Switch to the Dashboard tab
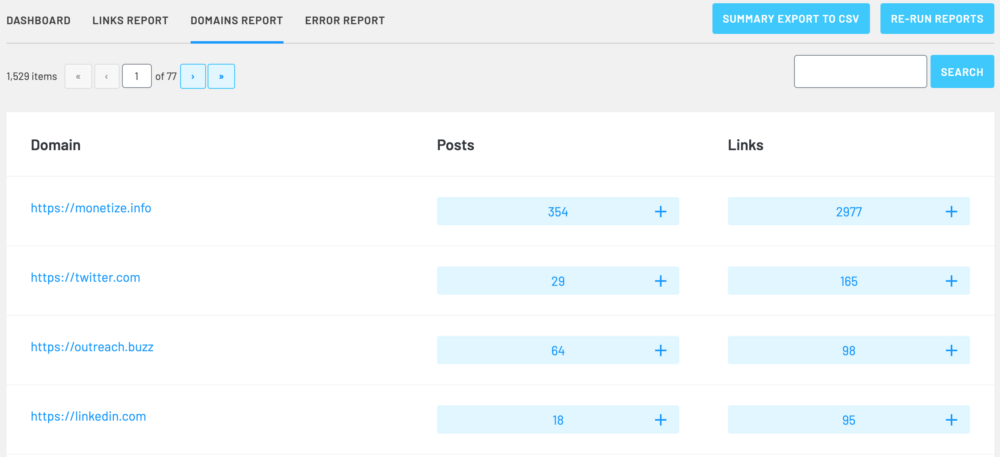 click(x=38, y=20)
